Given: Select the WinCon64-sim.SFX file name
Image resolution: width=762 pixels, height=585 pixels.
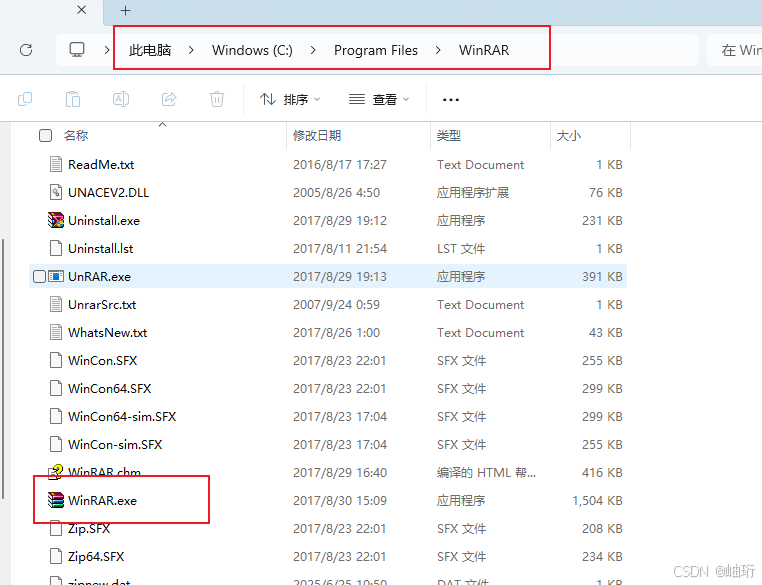Looking at the screenshot, I should click(122, 417).
